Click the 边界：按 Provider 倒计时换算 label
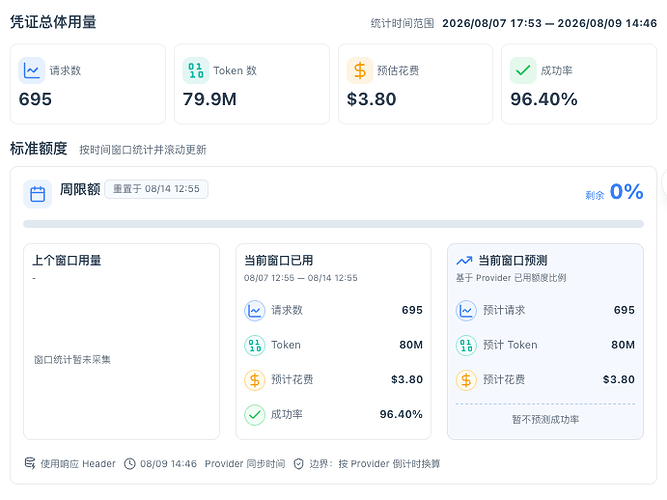 pyautogui.click(x=375, y=463)
